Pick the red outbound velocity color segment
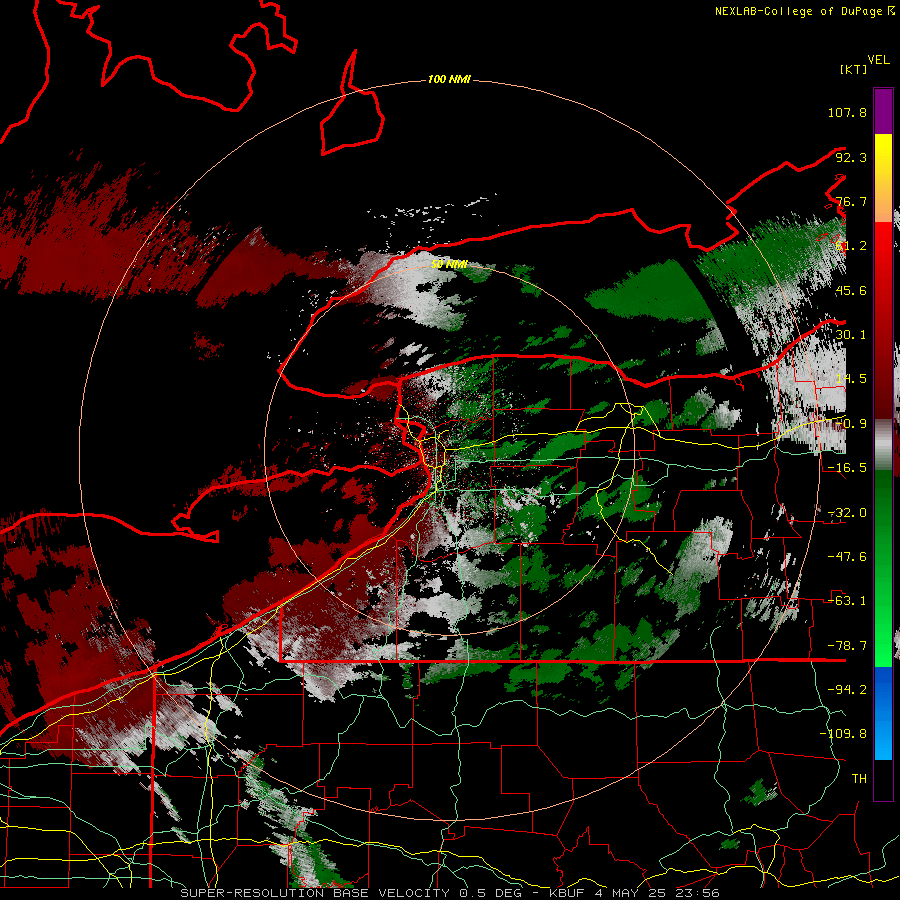This screenshot has height=900, width=900. click(883, 320)
